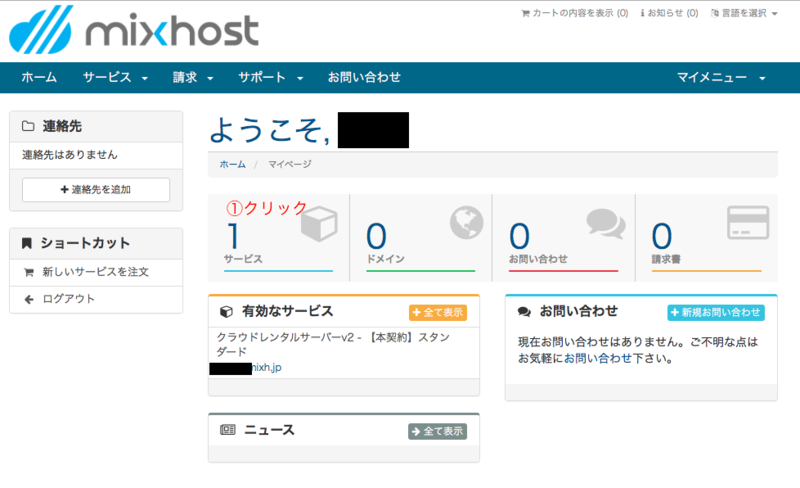Click the credit card icon in 請求書 tile
800x488 pixels.
coord(748,223)
